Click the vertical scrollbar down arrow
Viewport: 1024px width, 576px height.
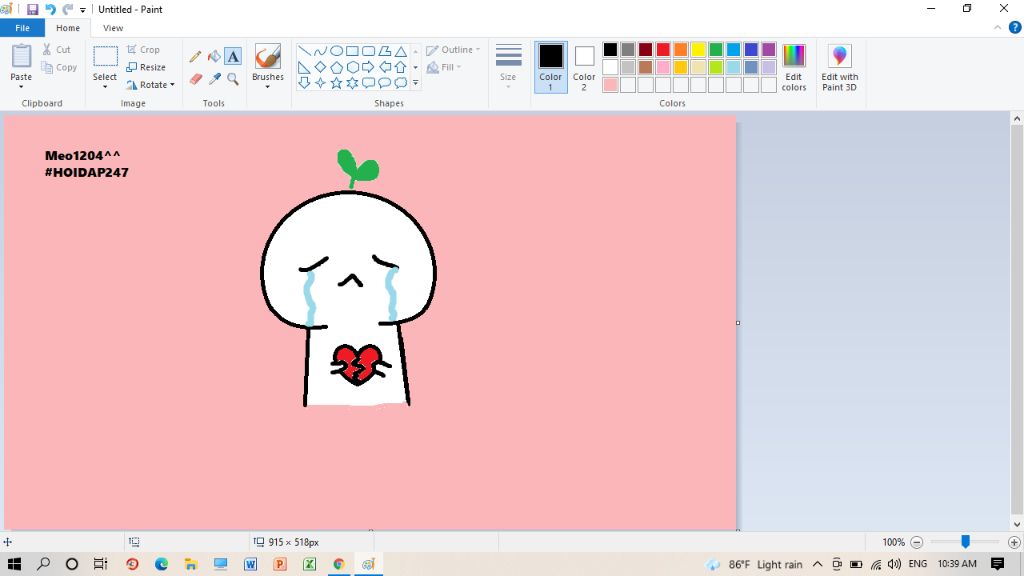point(1017,524)
